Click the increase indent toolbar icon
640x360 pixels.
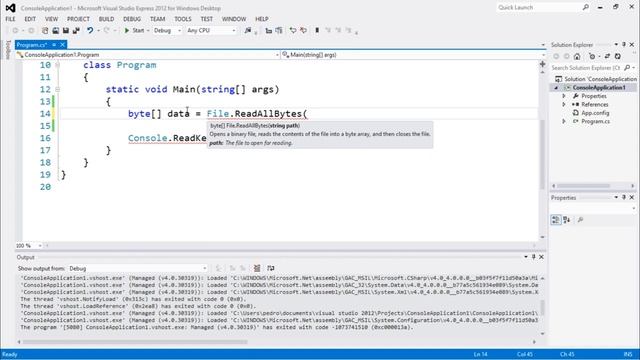click(x=279, y=31)
